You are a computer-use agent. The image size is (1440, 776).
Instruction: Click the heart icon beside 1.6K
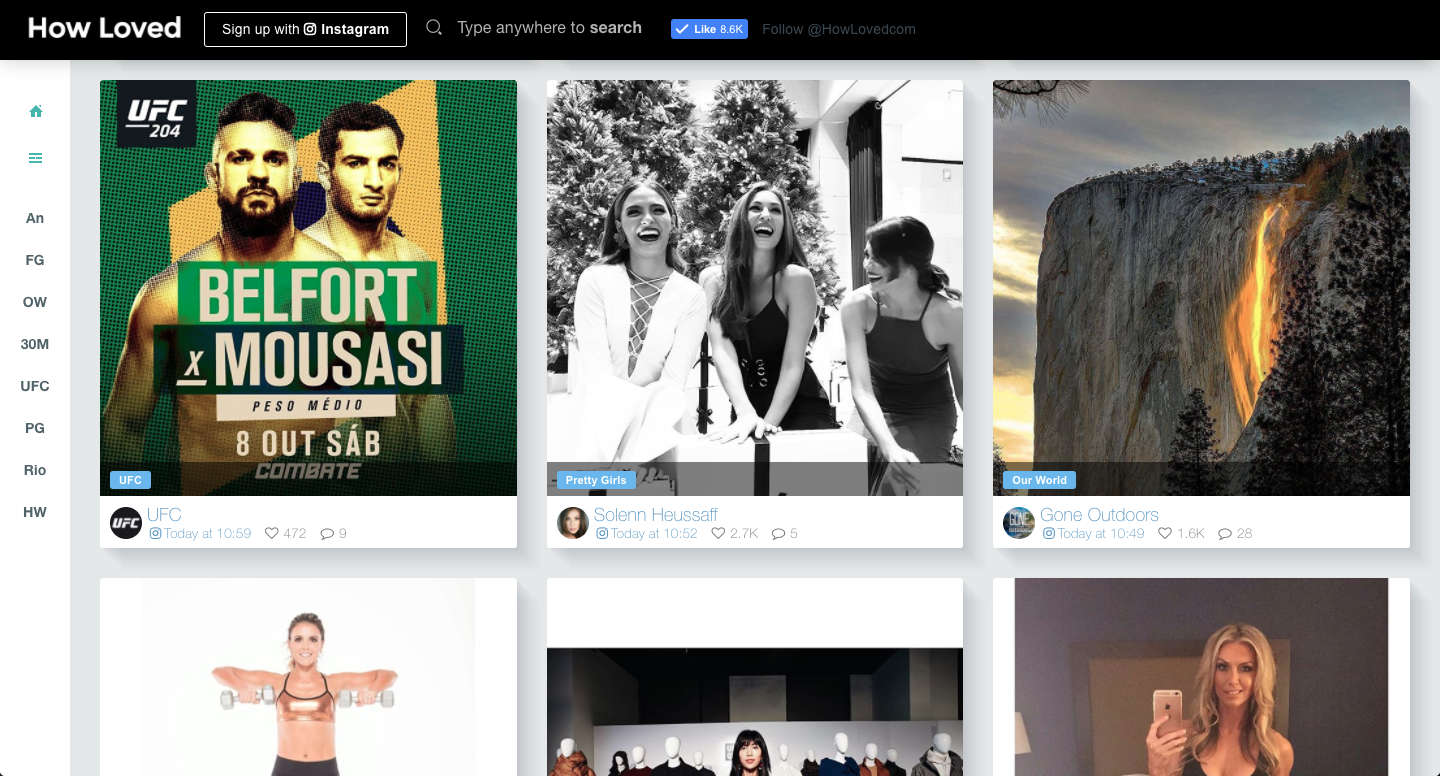[1165, 534]
